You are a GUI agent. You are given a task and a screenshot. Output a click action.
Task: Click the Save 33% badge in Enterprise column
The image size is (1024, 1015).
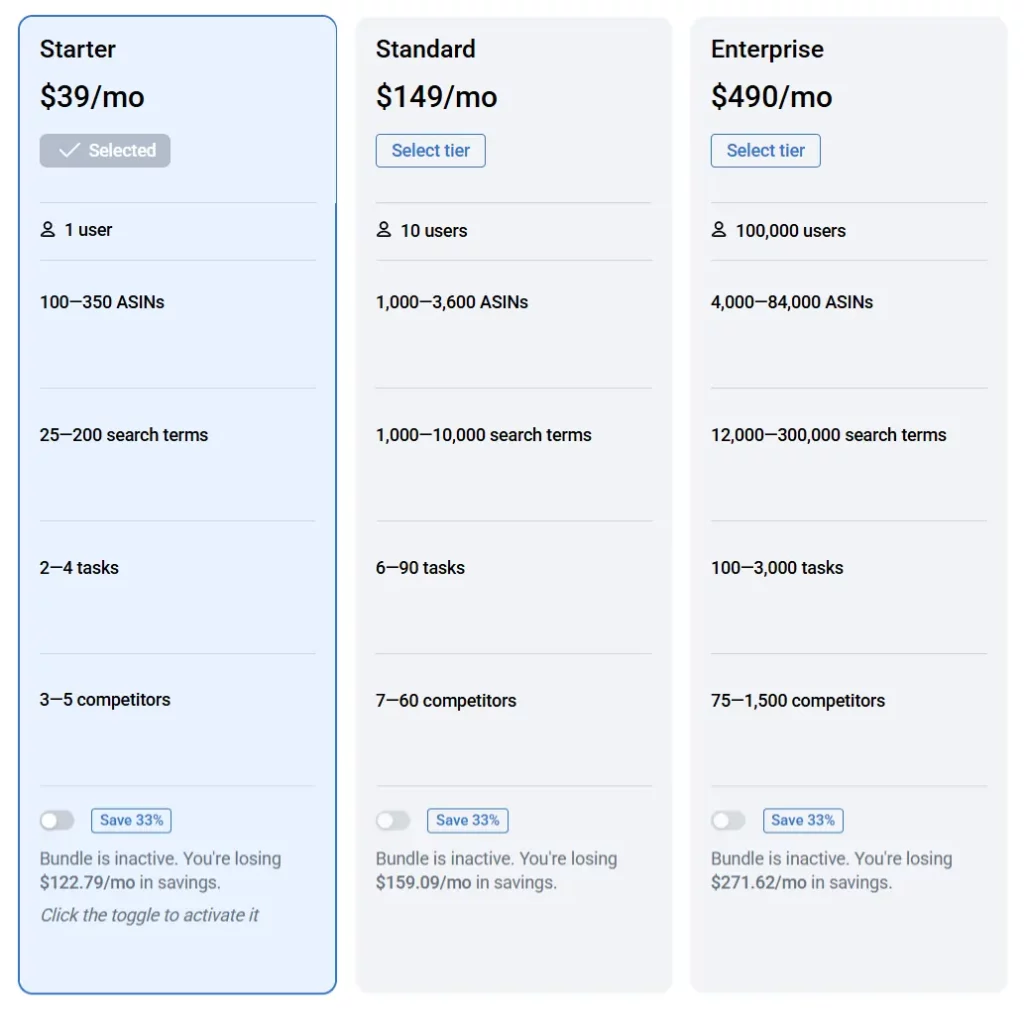point(802,820)
